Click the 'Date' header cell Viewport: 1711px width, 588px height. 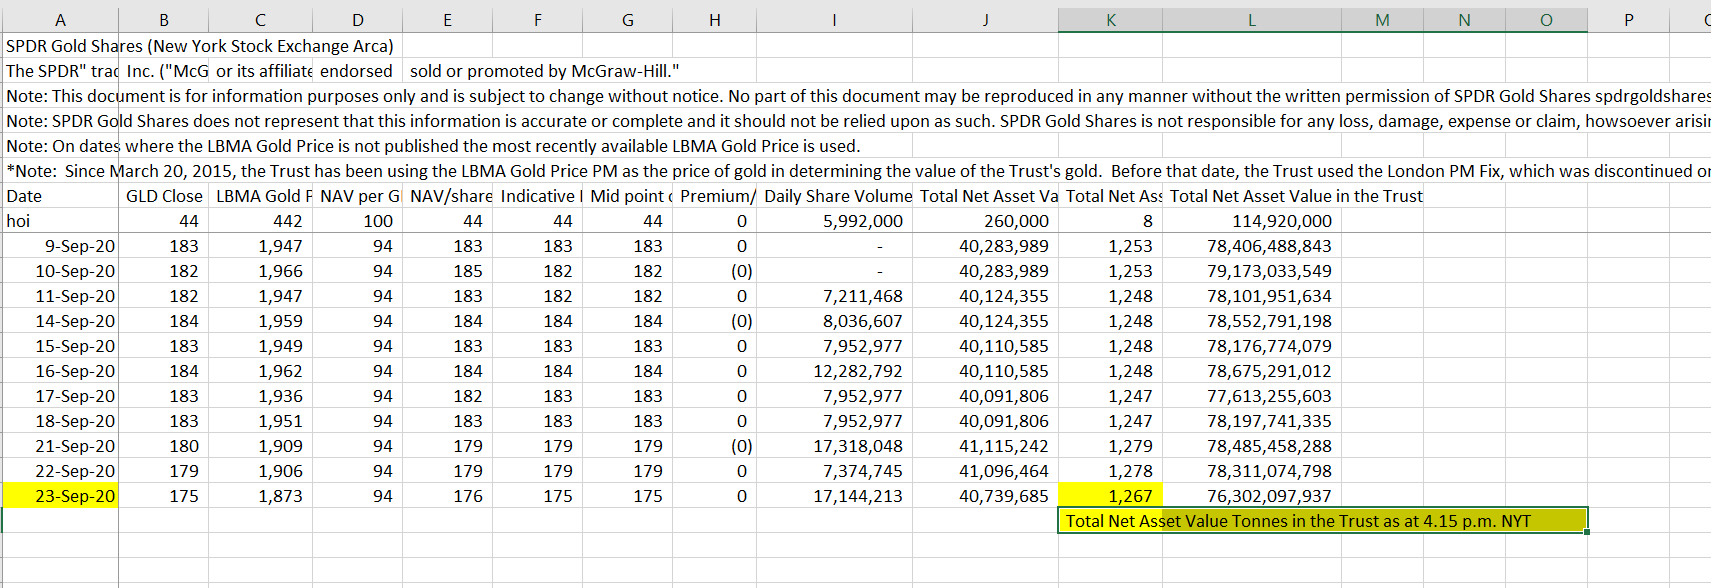60,196
